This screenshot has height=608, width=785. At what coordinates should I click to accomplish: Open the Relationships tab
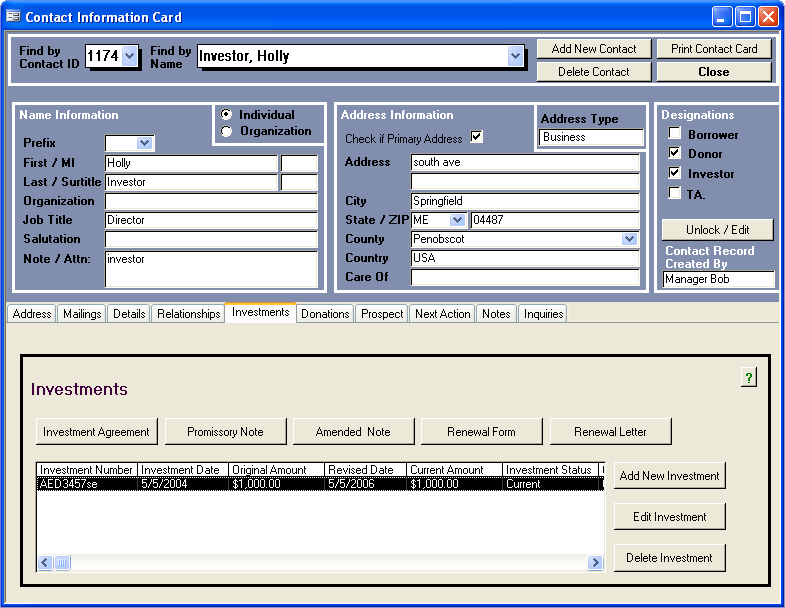(x=188, y=314)
